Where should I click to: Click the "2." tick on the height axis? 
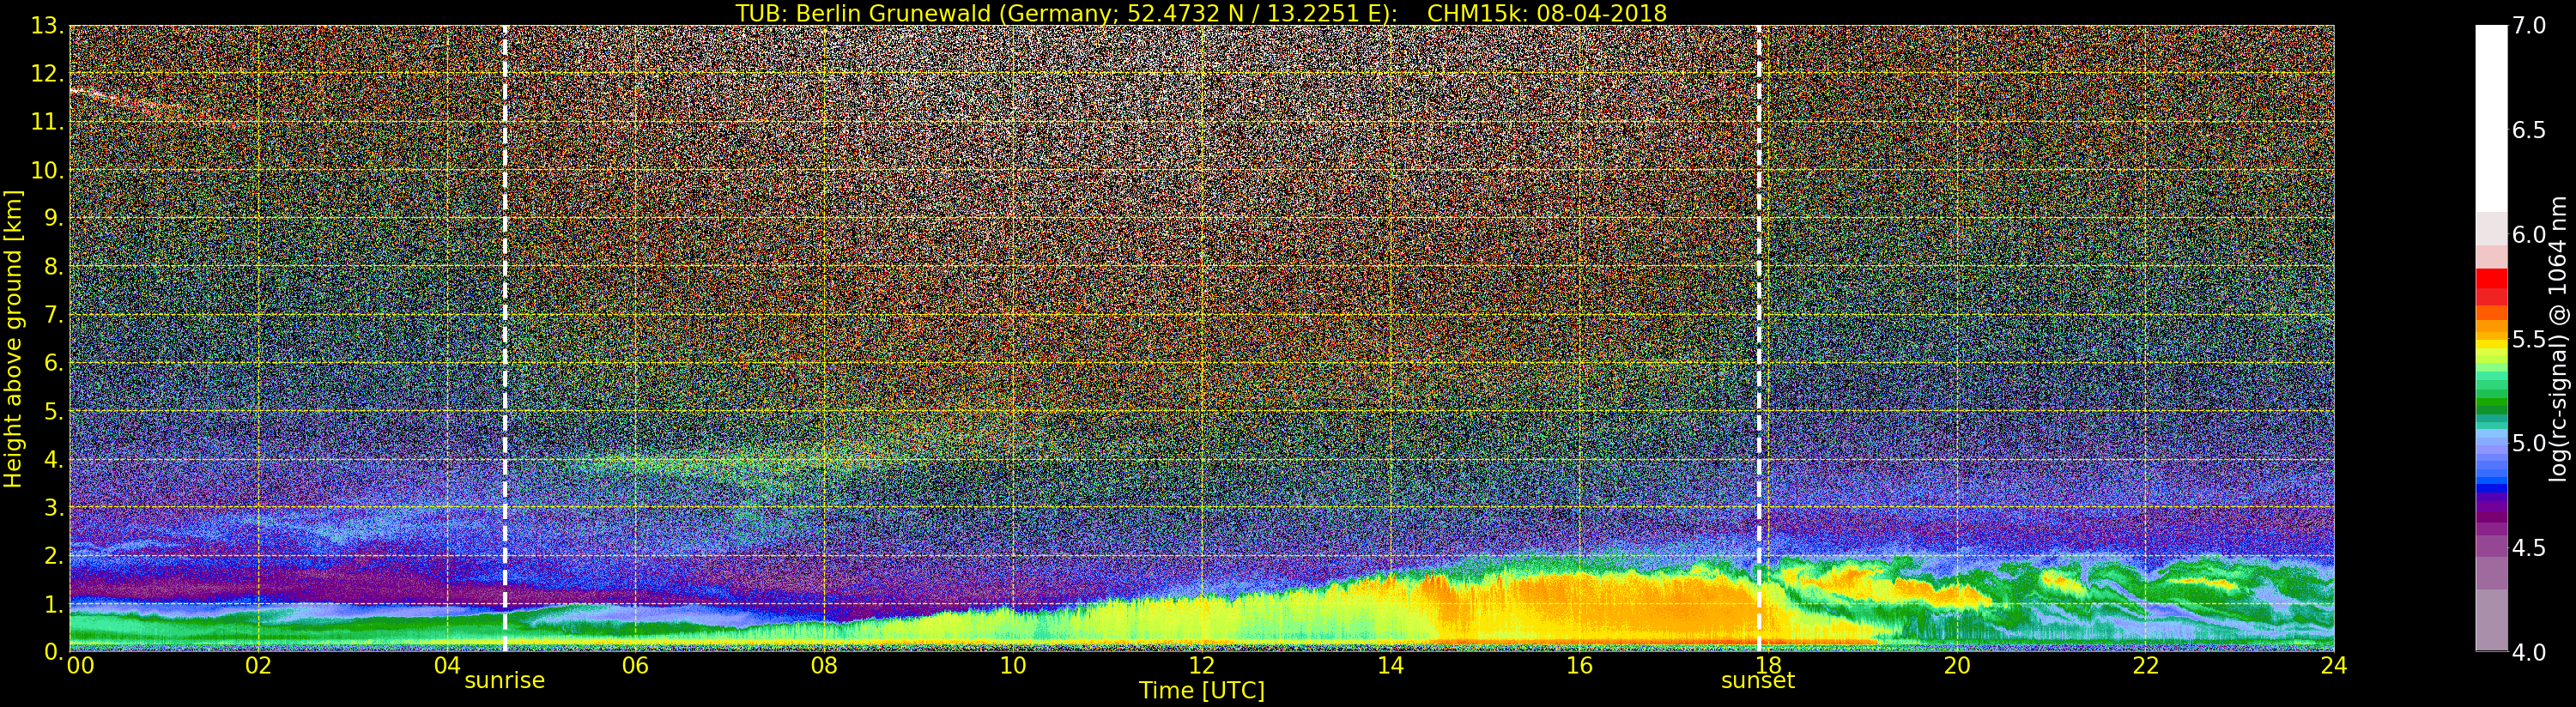click(53, 555)
